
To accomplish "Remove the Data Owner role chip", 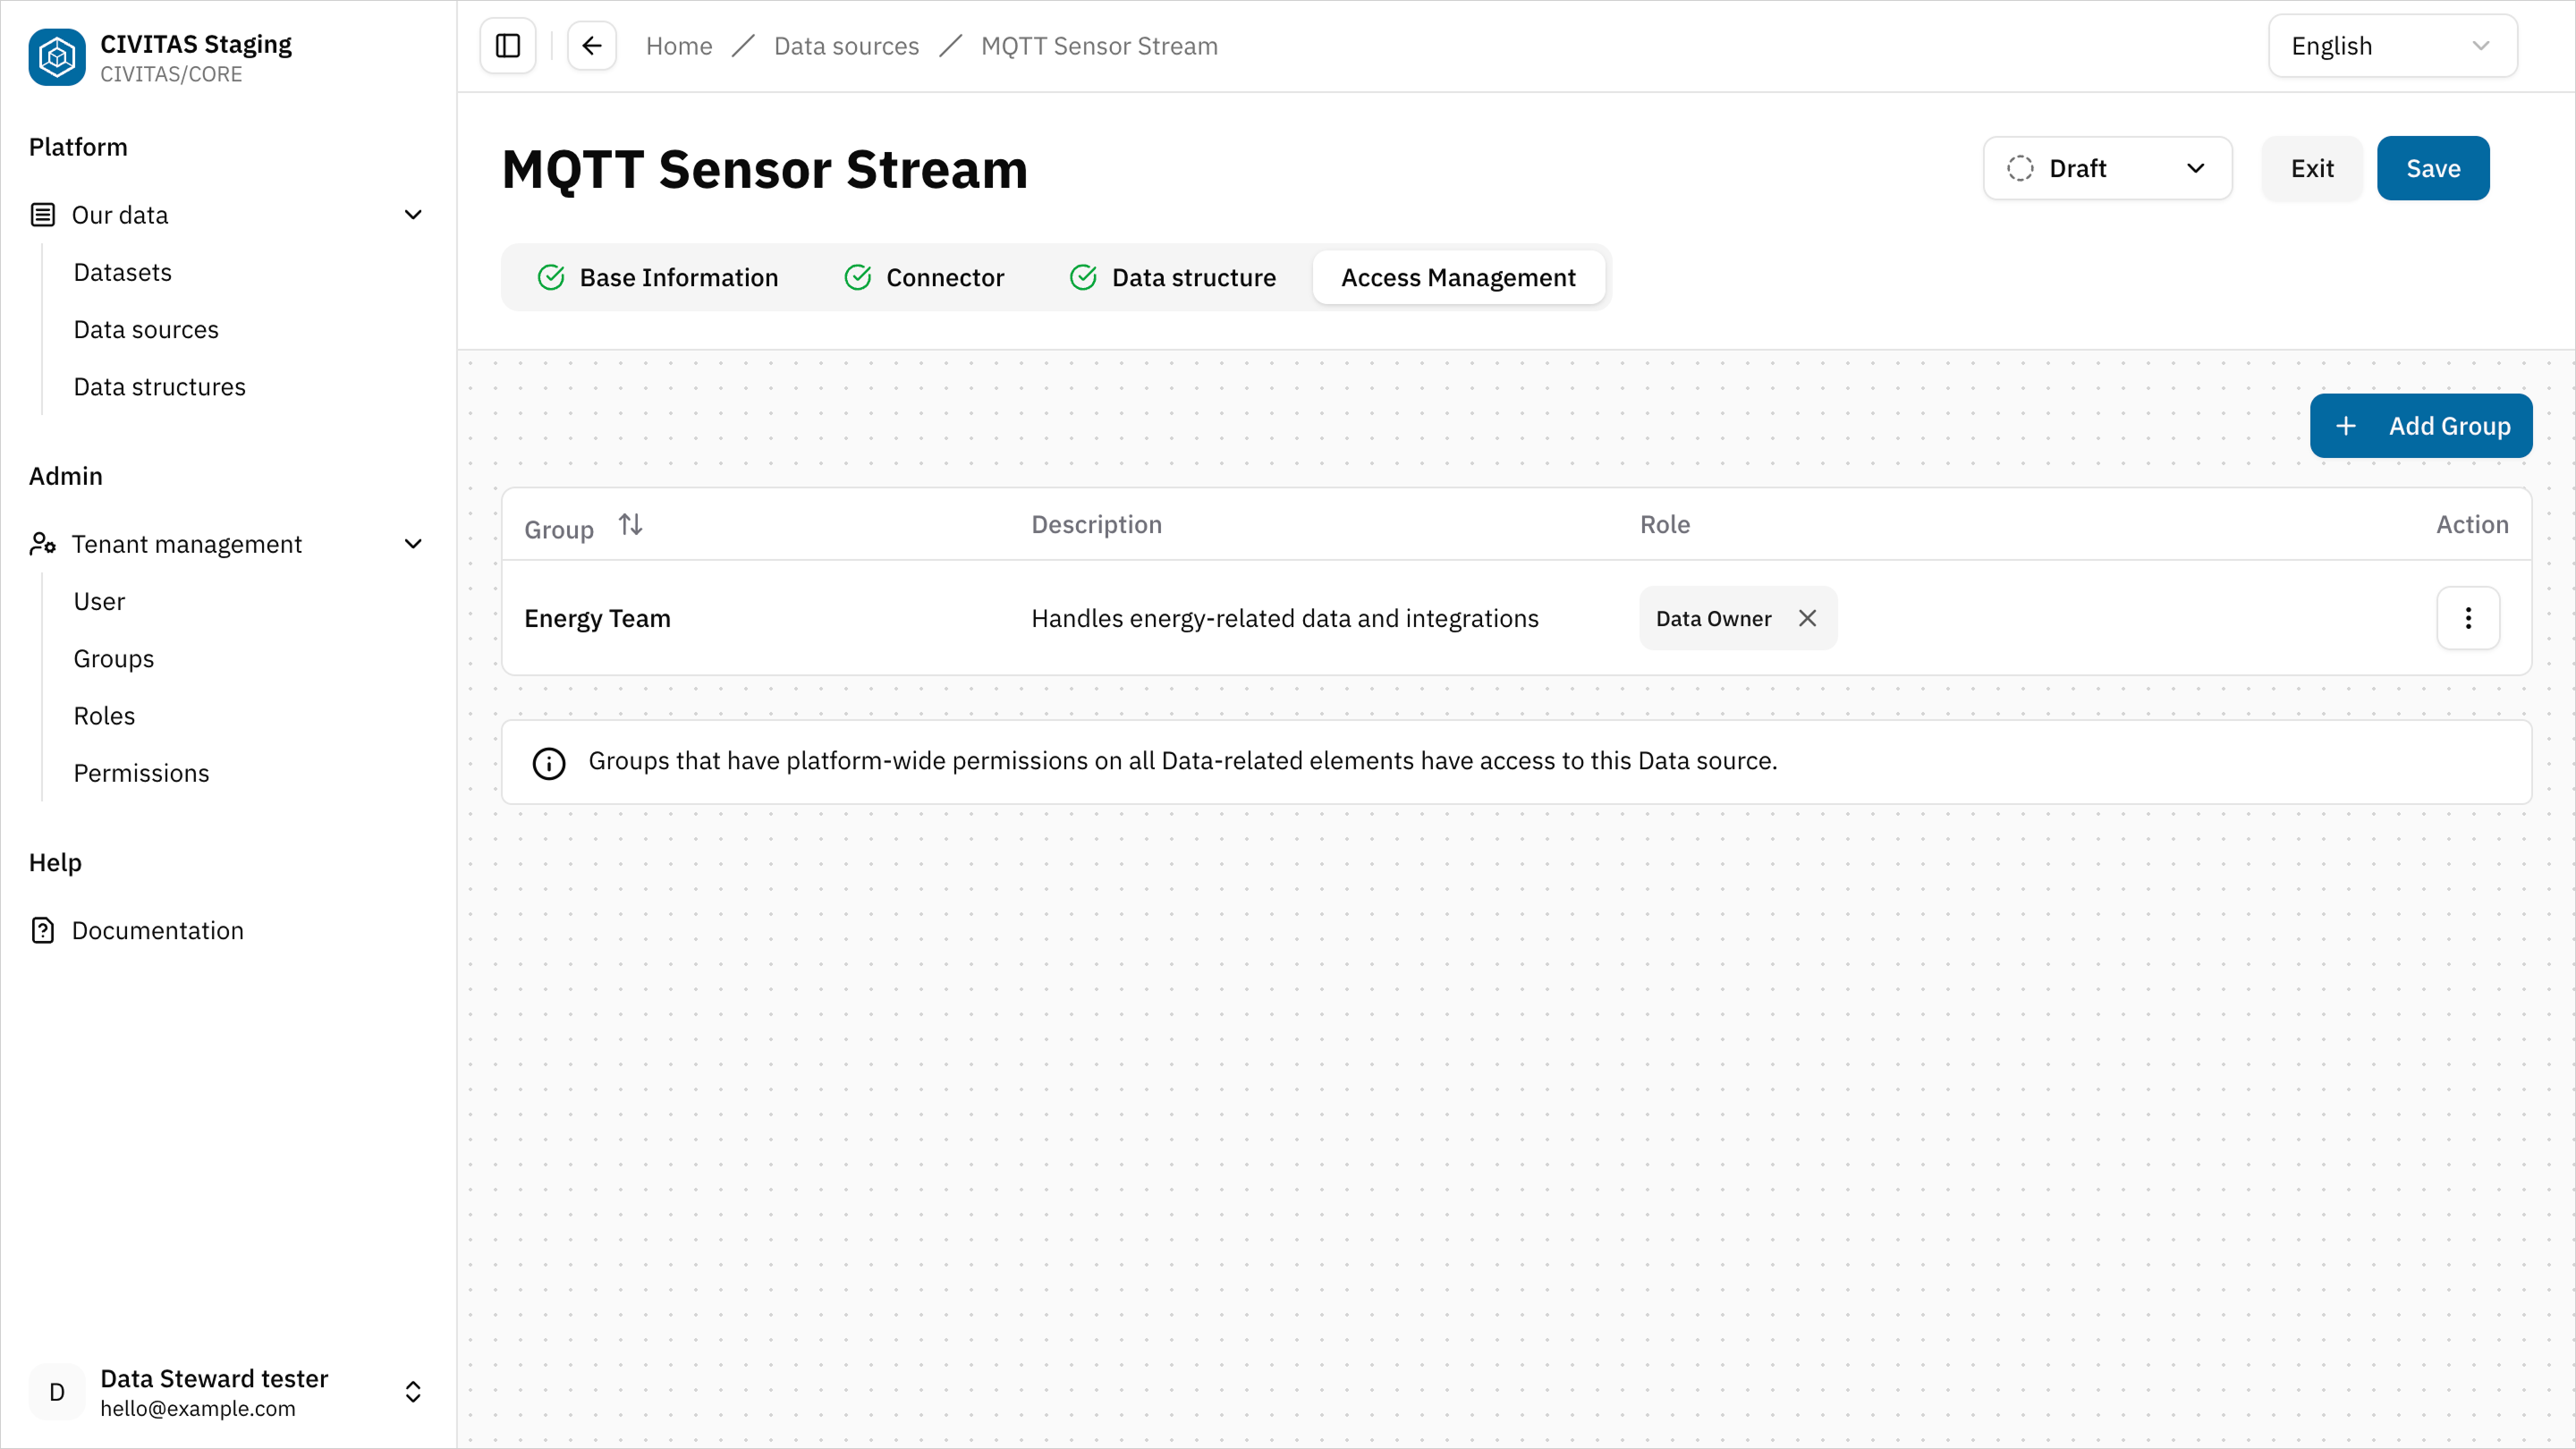I will (1808, 618).
